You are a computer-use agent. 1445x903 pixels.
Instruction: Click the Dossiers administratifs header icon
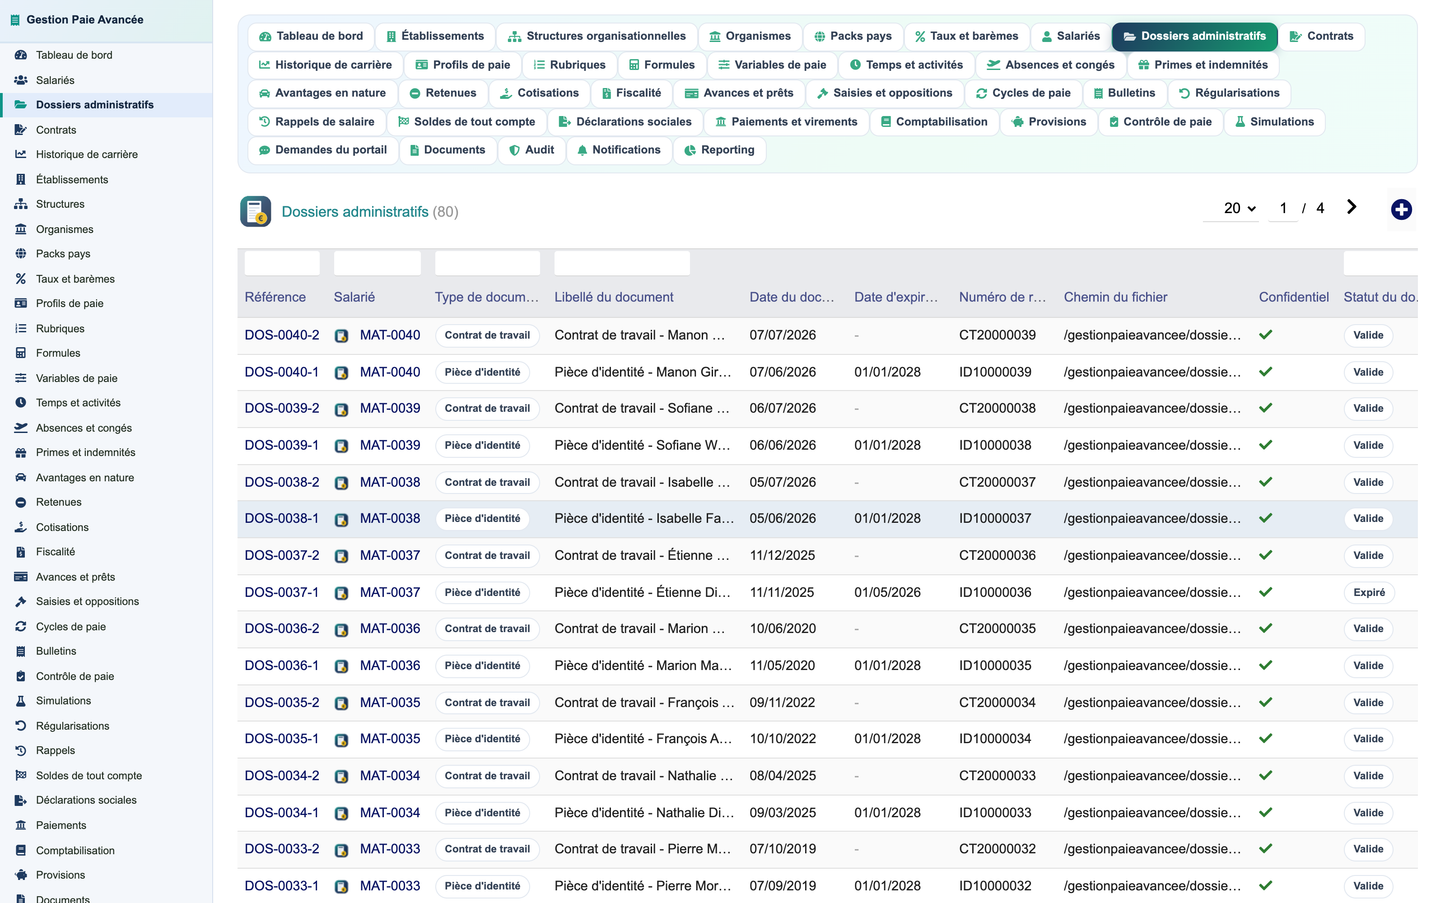point(256,211)
